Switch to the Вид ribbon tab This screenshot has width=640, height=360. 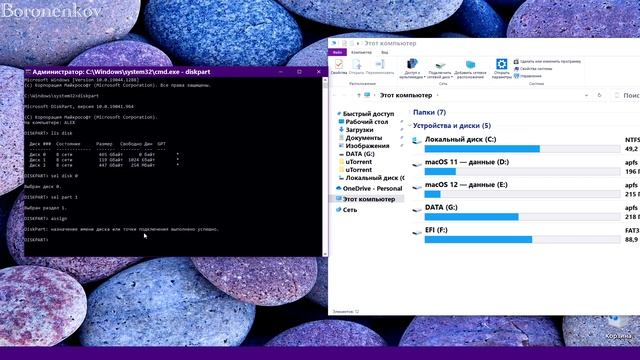pyautogui.click(x=384, y=52)
